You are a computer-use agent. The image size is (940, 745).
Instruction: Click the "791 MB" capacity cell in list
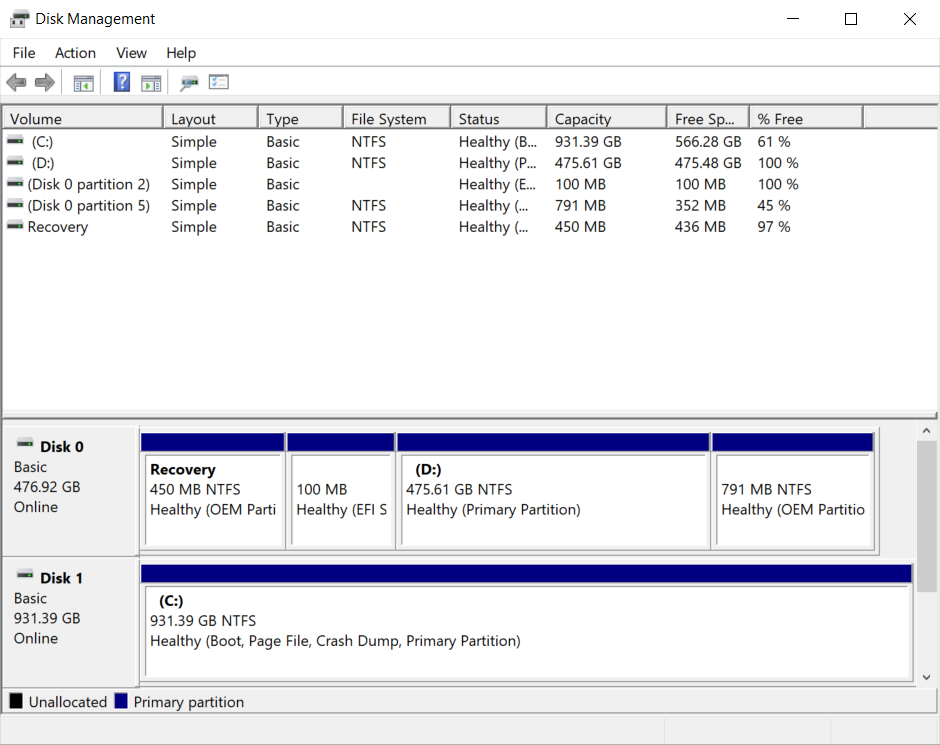click(x=580, y=206)
